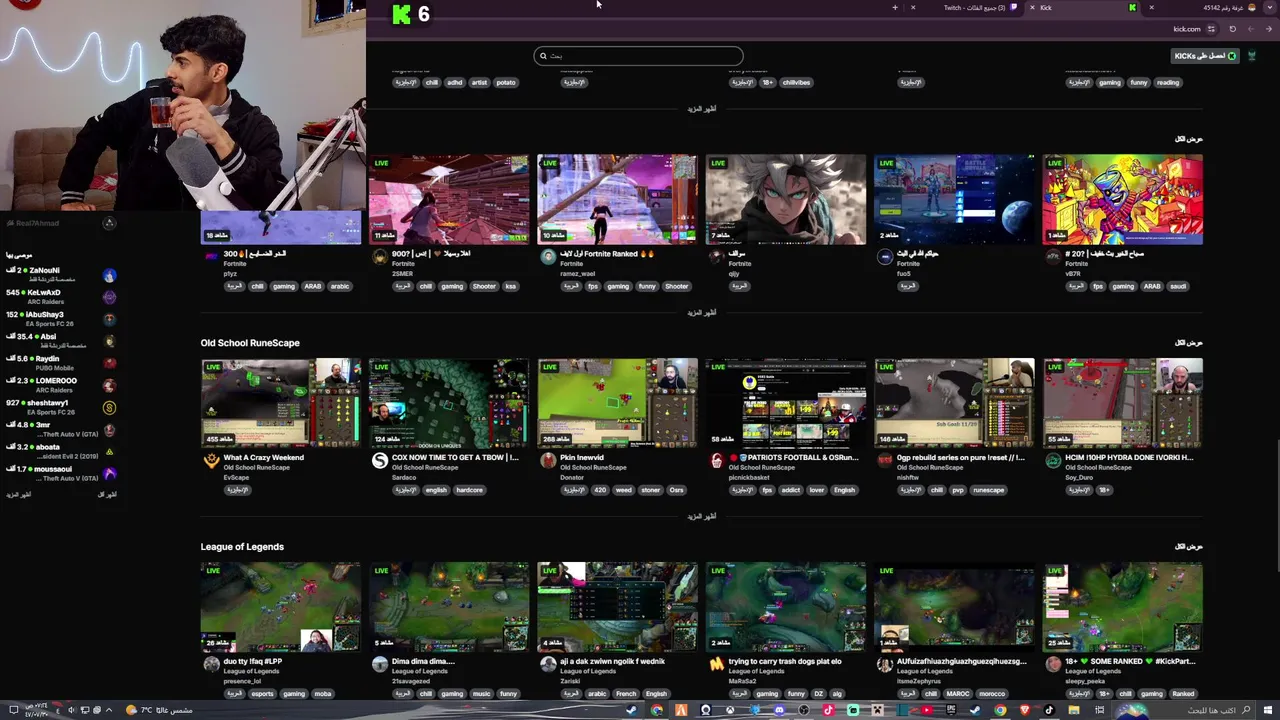Open LOMEROOO channel avatar in sidebar
The width and height of the screenshot is (1280, 720).
(x=109, y=385)
